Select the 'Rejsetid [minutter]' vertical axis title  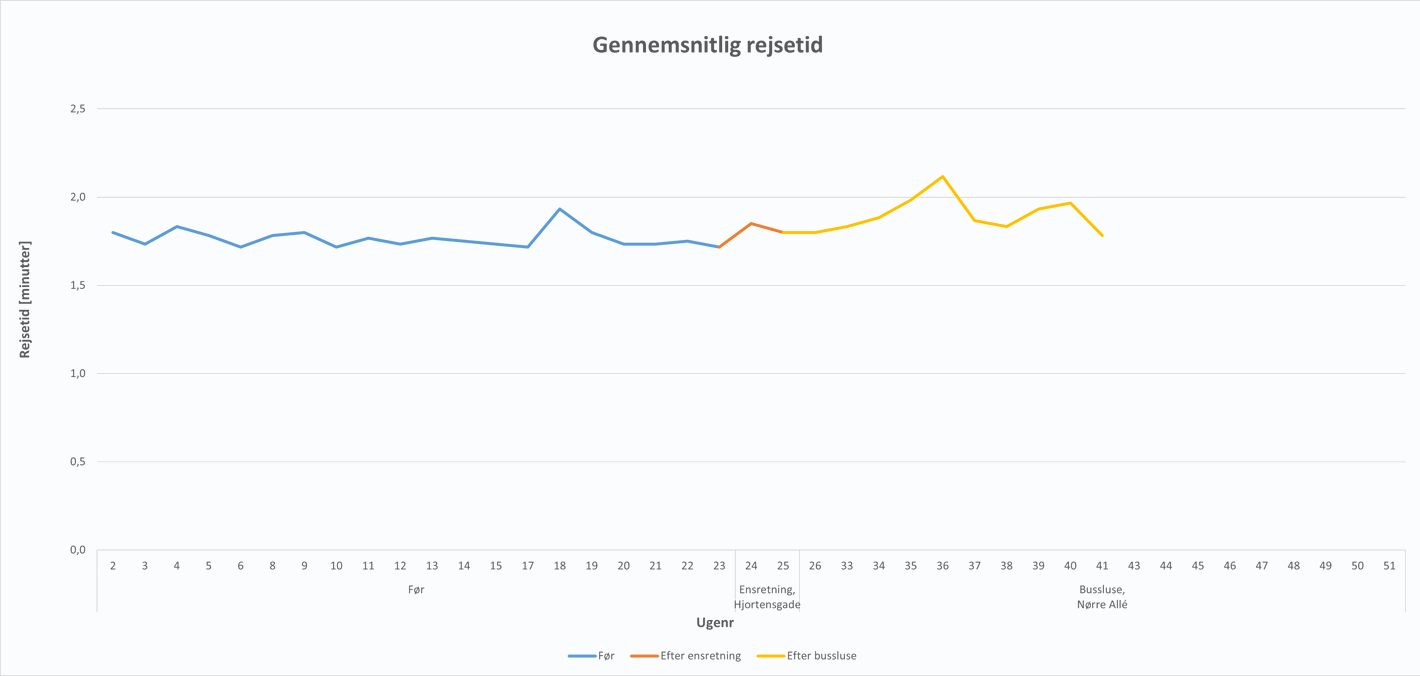(25, 299)
